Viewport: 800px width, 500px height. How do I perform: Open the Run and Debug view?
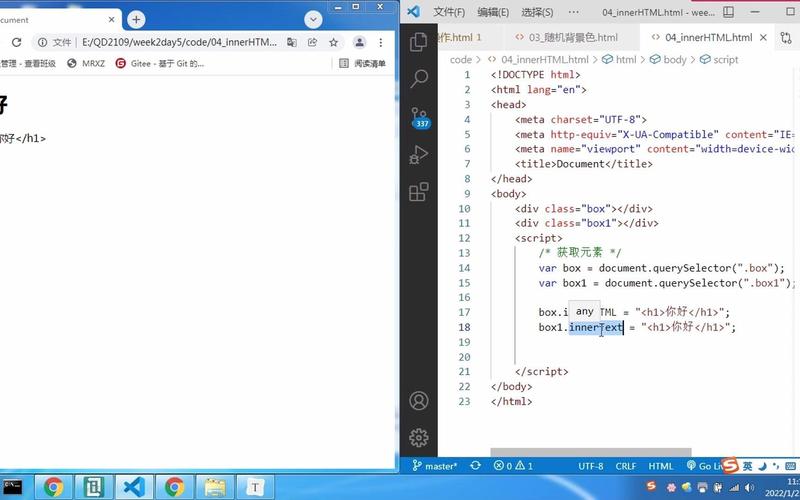pyautogui.click(x=419, y=155)
